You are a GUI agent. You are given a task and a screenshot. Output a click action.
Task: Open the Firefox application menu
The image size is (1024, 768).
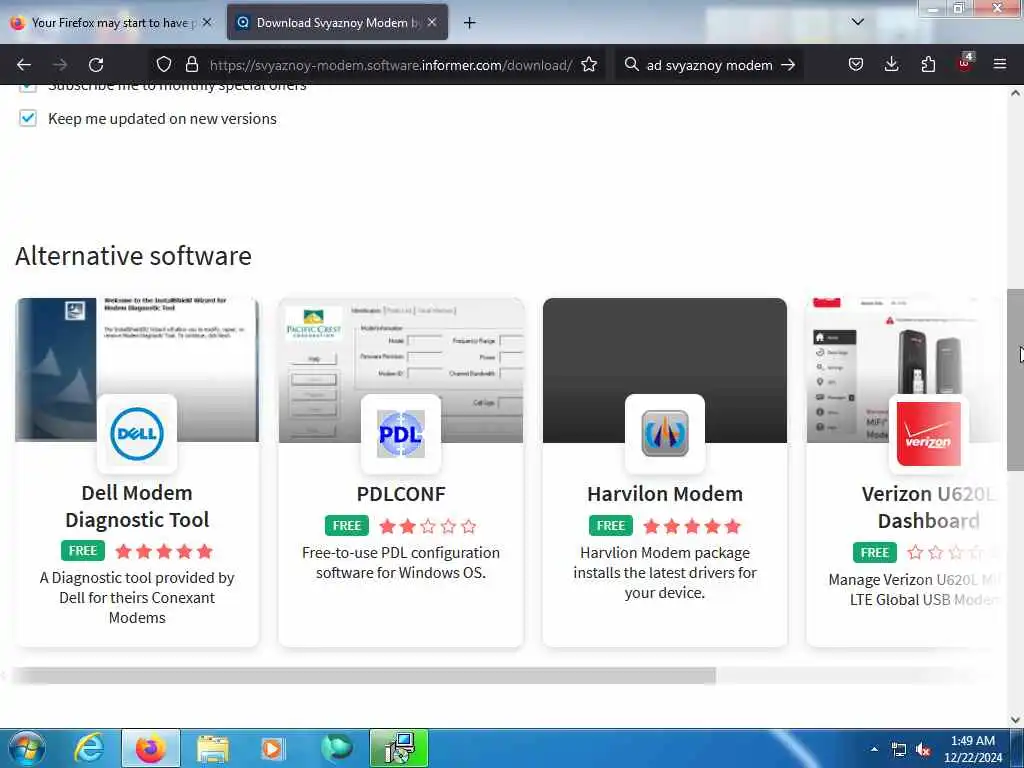1000,65
